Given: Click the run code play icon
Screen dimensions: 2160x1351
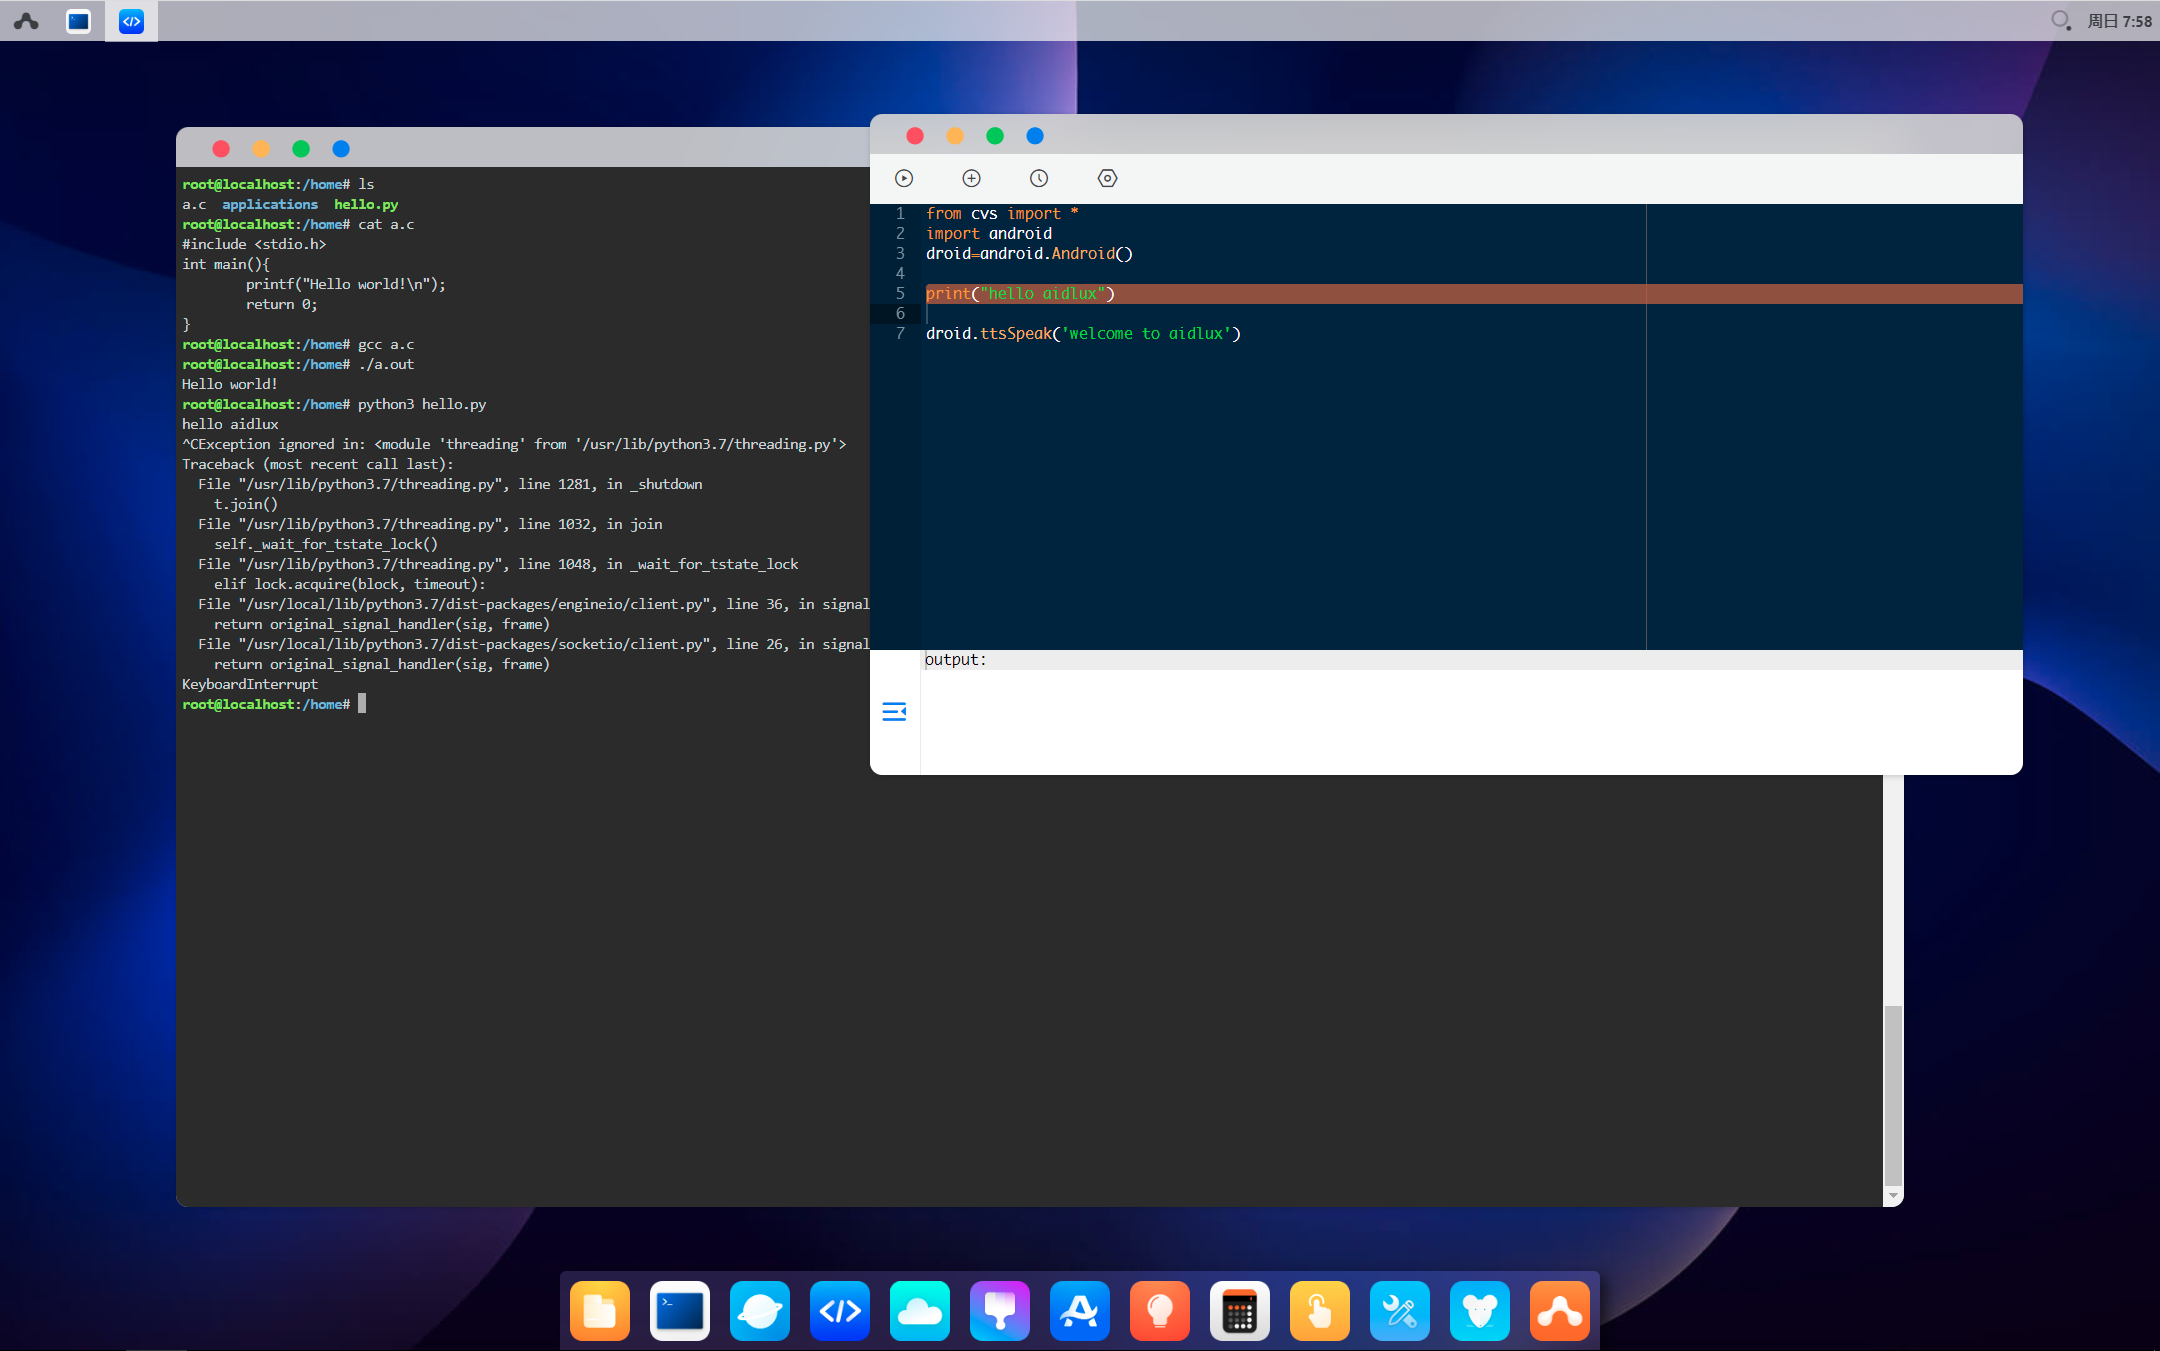Looking at the screenshot, I should (x=904, y=178).
